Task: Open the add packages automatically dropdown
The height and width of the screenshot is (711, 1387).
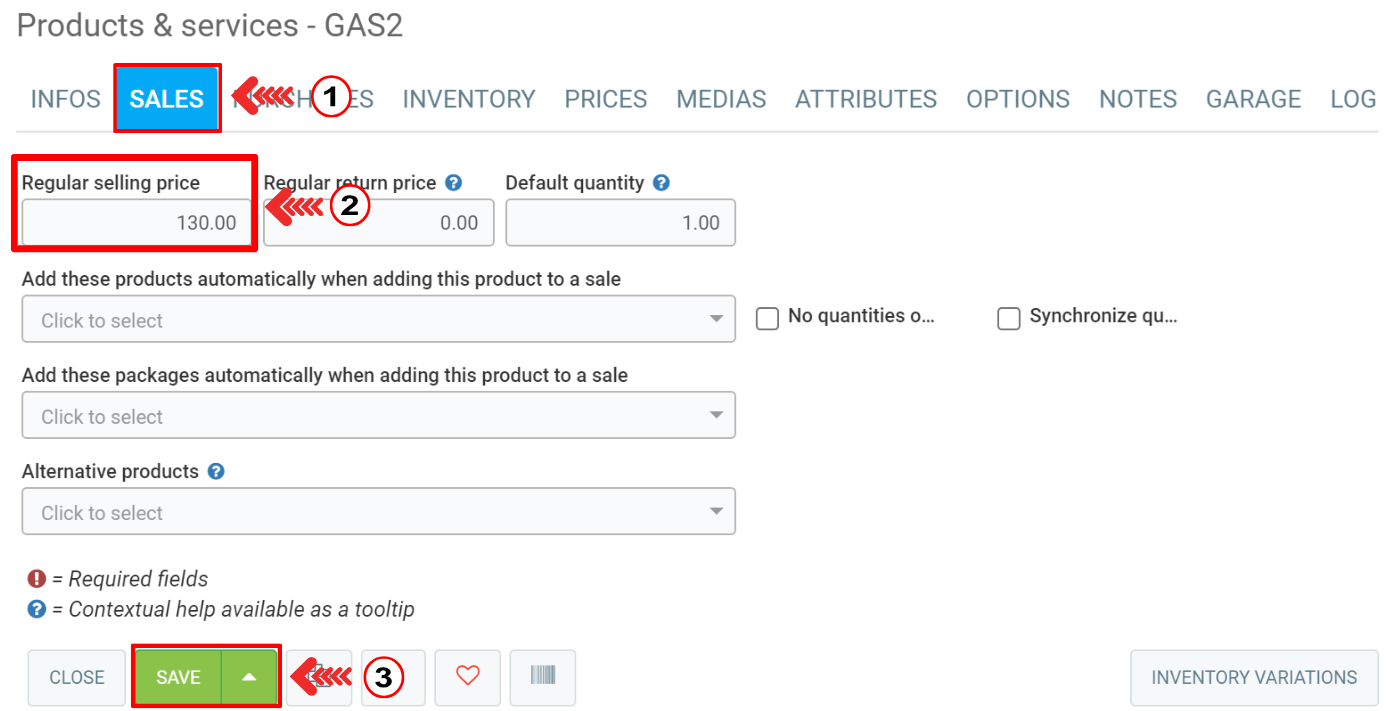Action: point(378,416)
